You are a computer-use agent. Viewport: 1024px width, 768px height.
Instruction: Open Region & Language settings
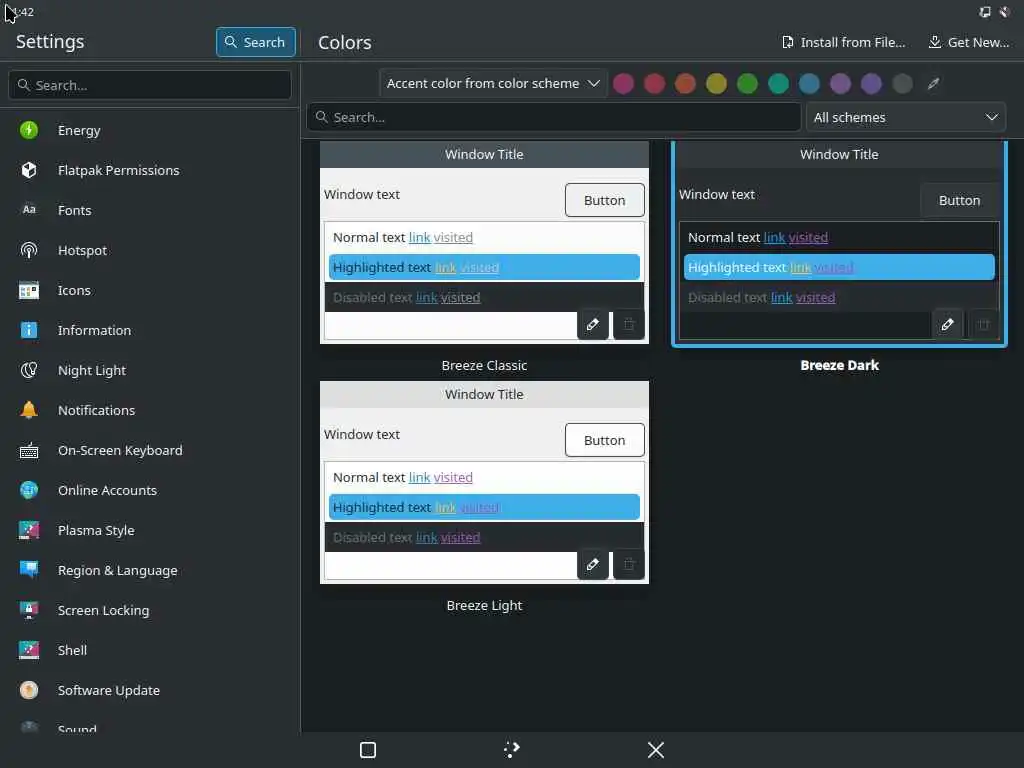(x=150, y=570)
